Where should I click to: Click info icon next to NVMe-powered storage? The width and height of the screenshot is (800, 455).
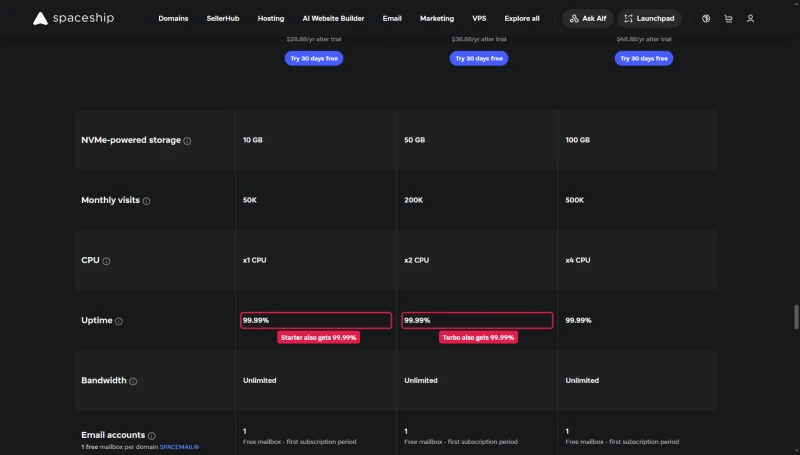(187, 141)
